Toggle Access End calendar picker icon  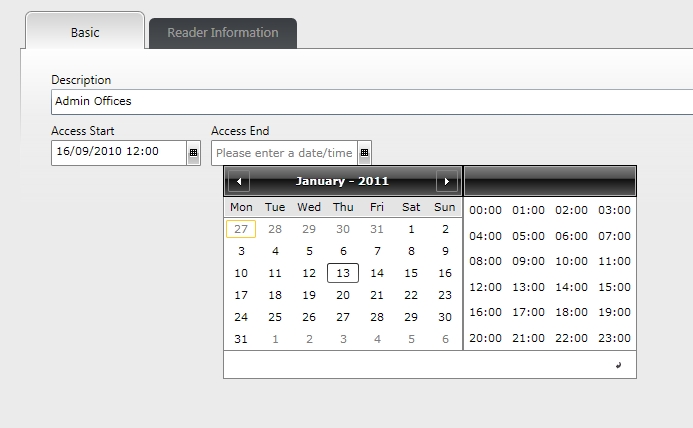tap(364, 153)
